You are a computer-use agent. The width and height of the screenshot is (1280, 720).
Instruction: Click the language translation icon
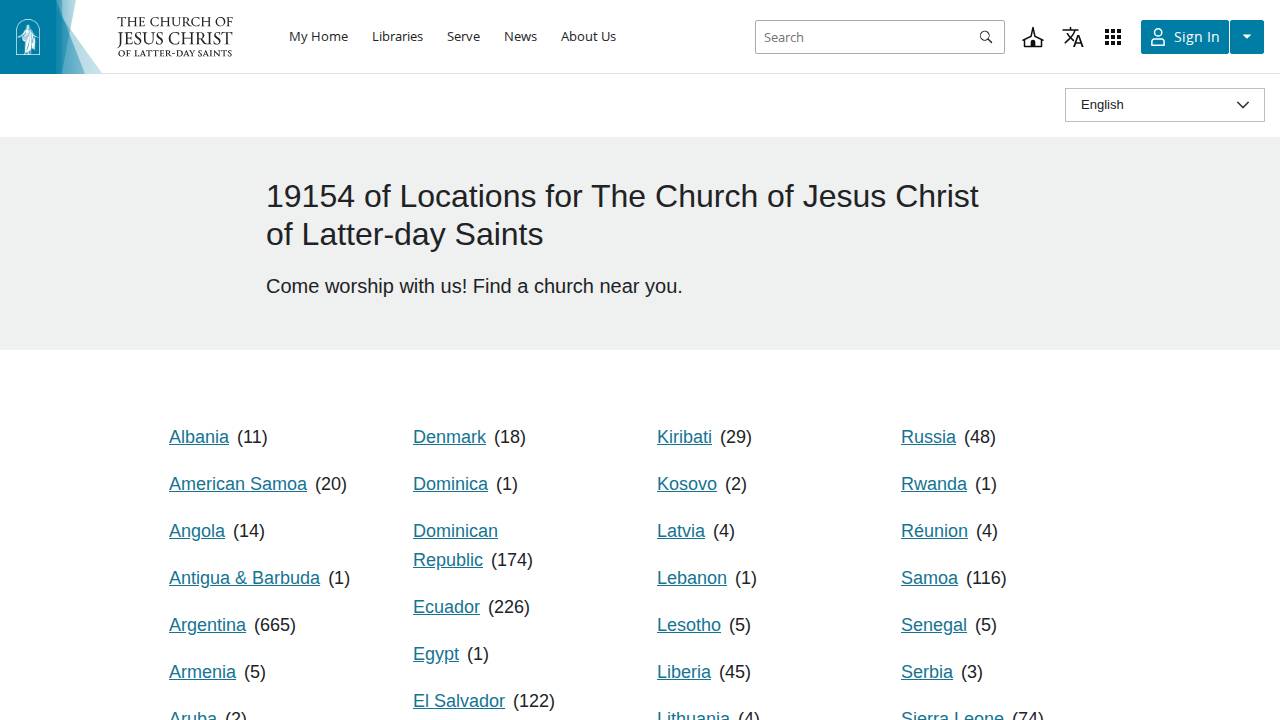click(1073, 37)
